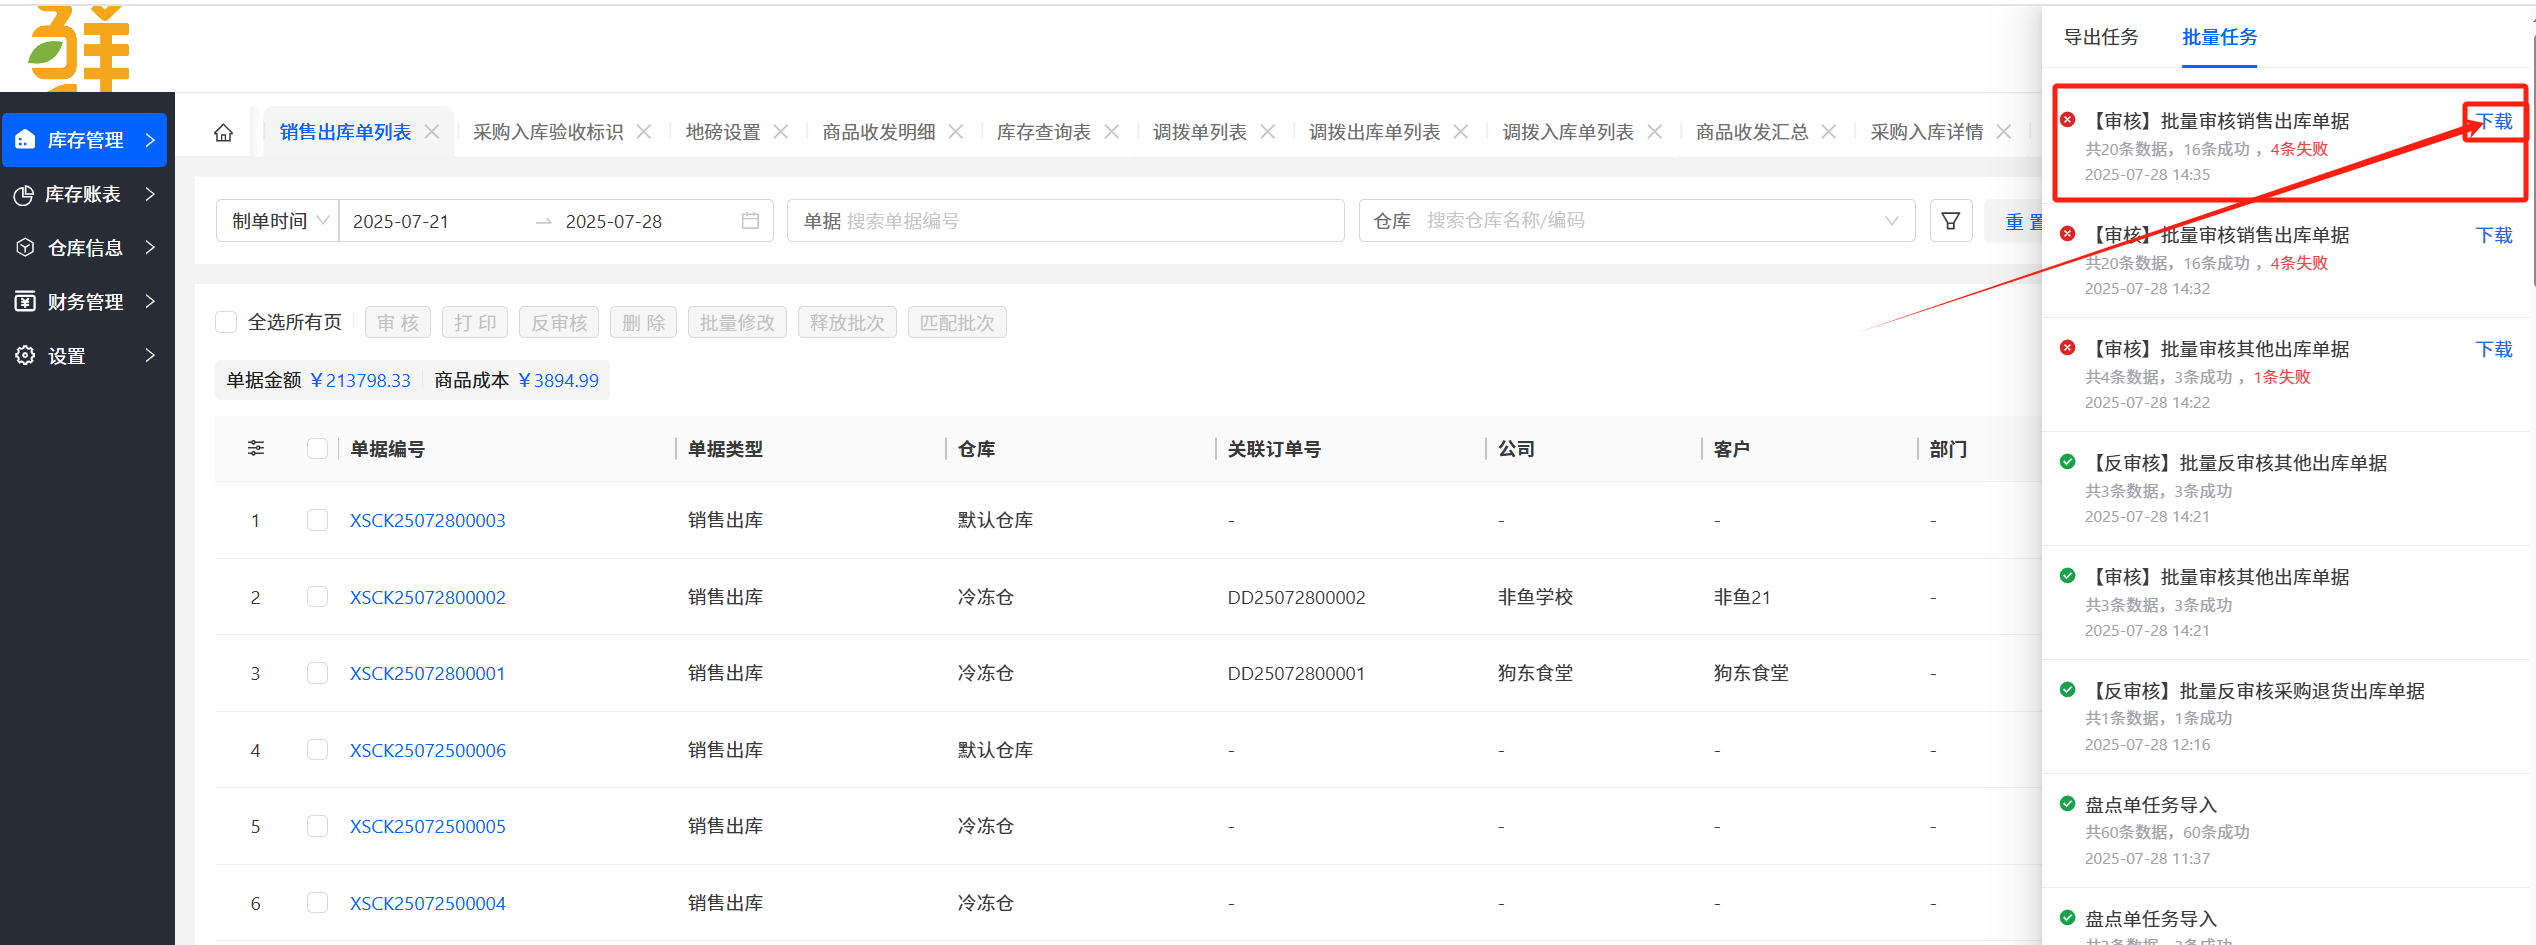This screenshot has width=2536, height=945.
Task: Close the 库存查询表 tab
Action: pyautogui.click(x=1112, y=132)
